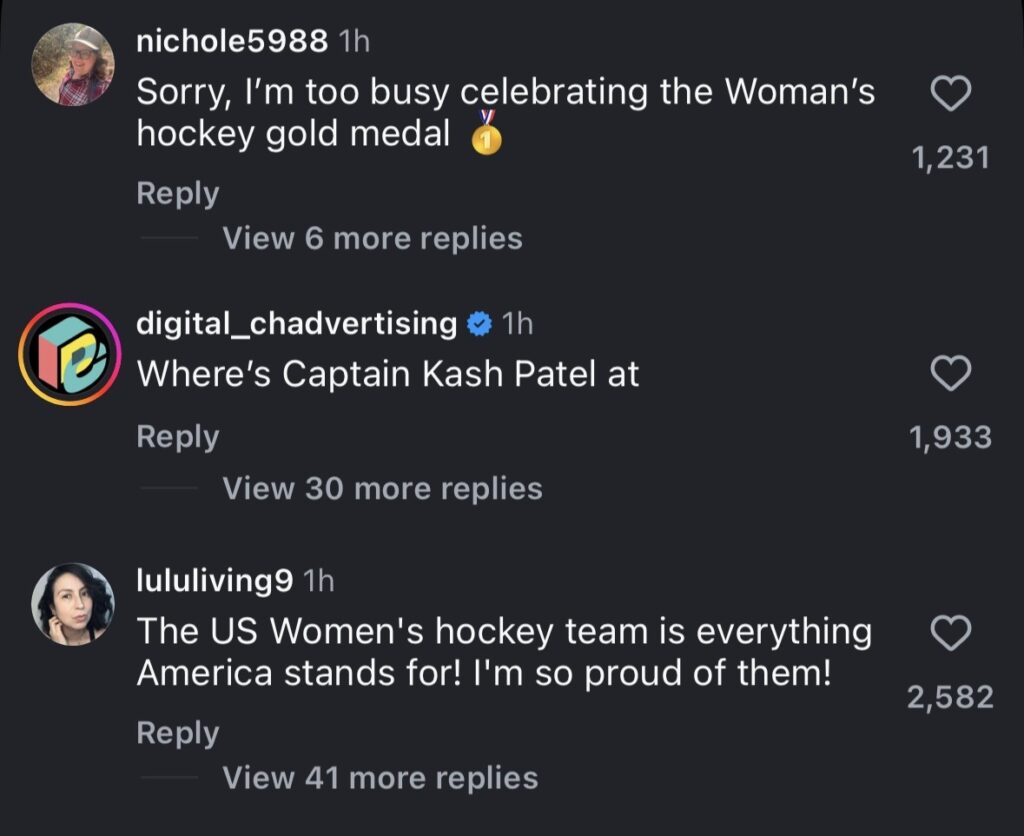This screenshot has height=836, width=1024.
Task: Open the lululiving9 username link
Action: [214, 580]
